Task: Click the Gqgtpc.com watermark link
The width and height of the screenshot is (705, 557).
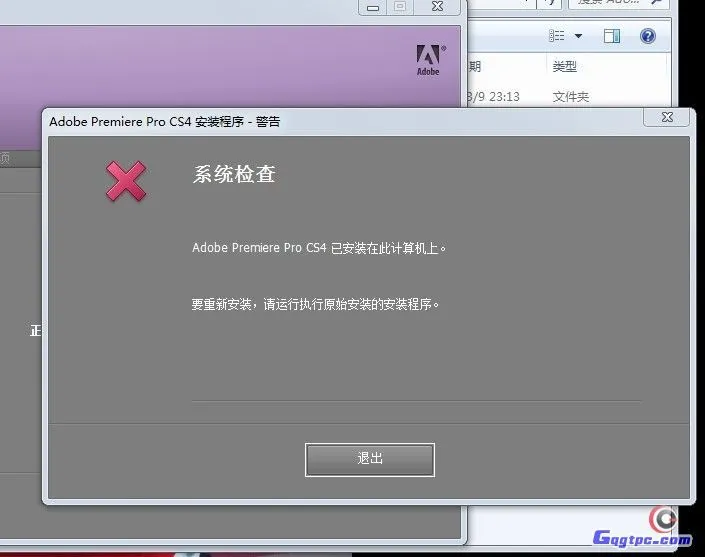Action: tap(643, 539)
